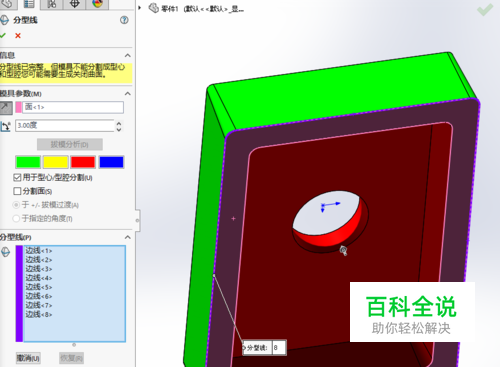Viewport: 500px width, 367px height.
Task: Select 边线<2> in the list
Action: pyautogui.click(x=39, y=260)
